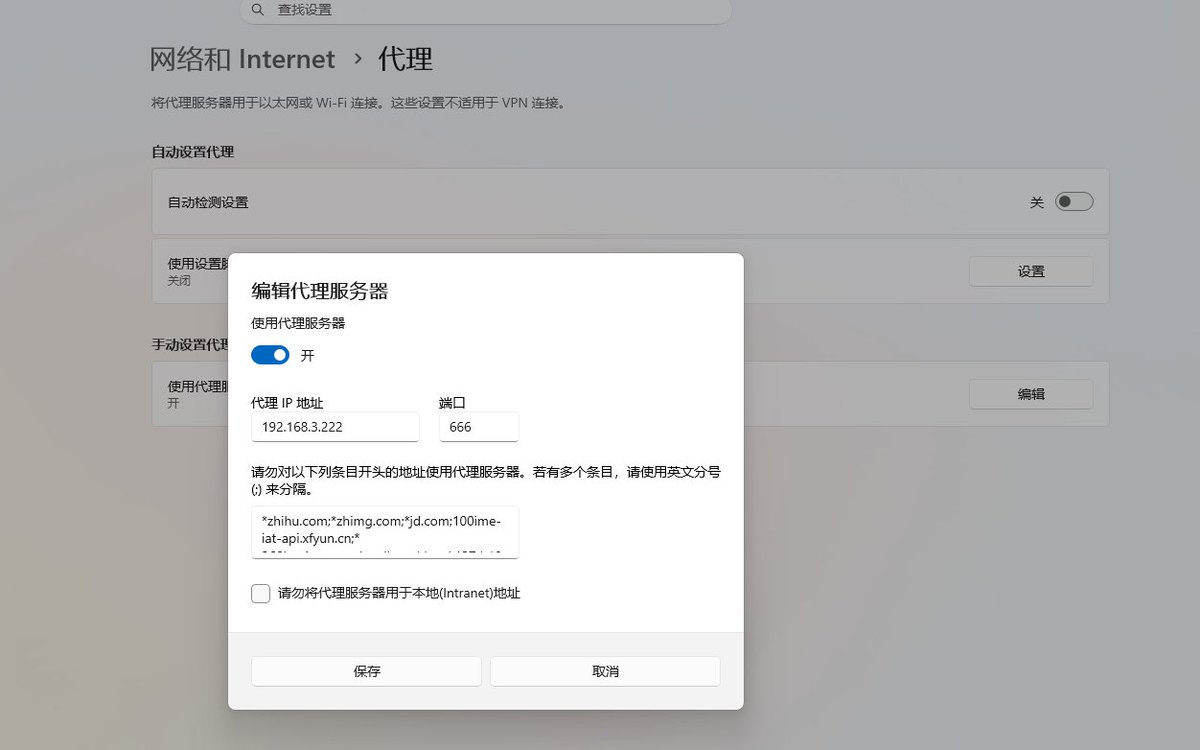Click the 编辑 button in manual proxy row

coord(1031,394)
